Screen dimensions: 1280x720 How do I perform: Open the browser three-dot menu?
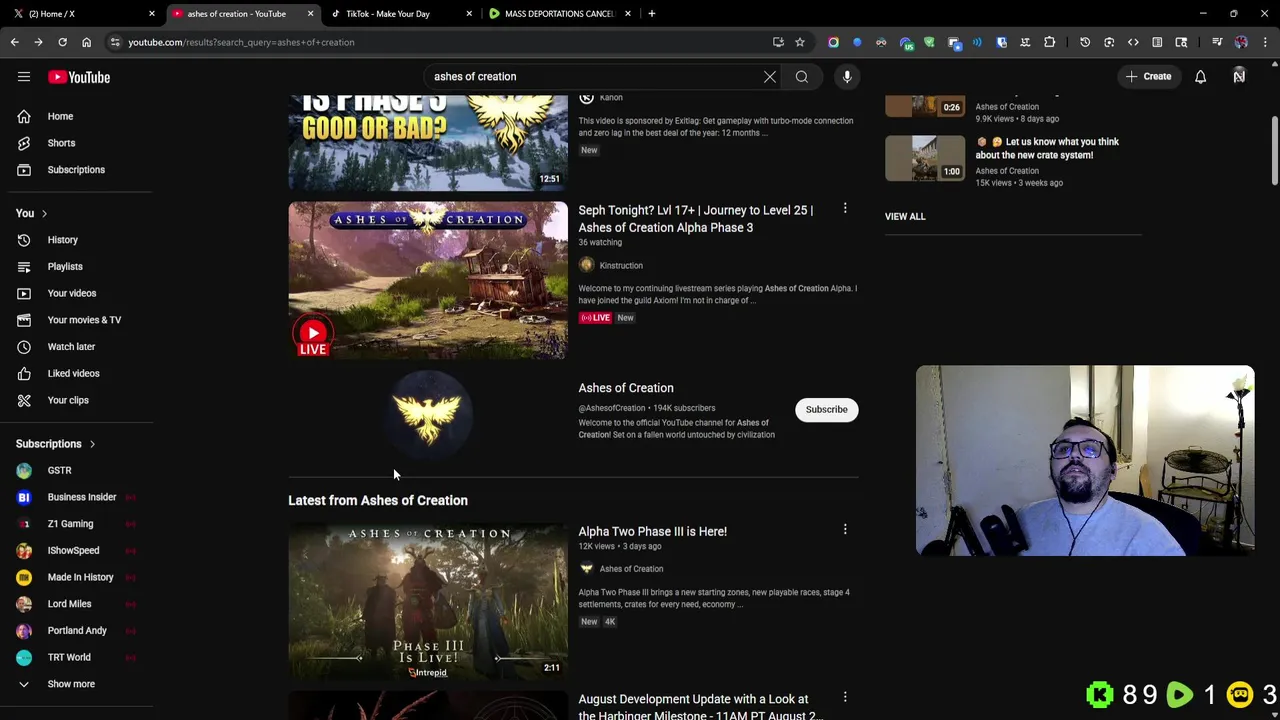tap(1265, 42)
